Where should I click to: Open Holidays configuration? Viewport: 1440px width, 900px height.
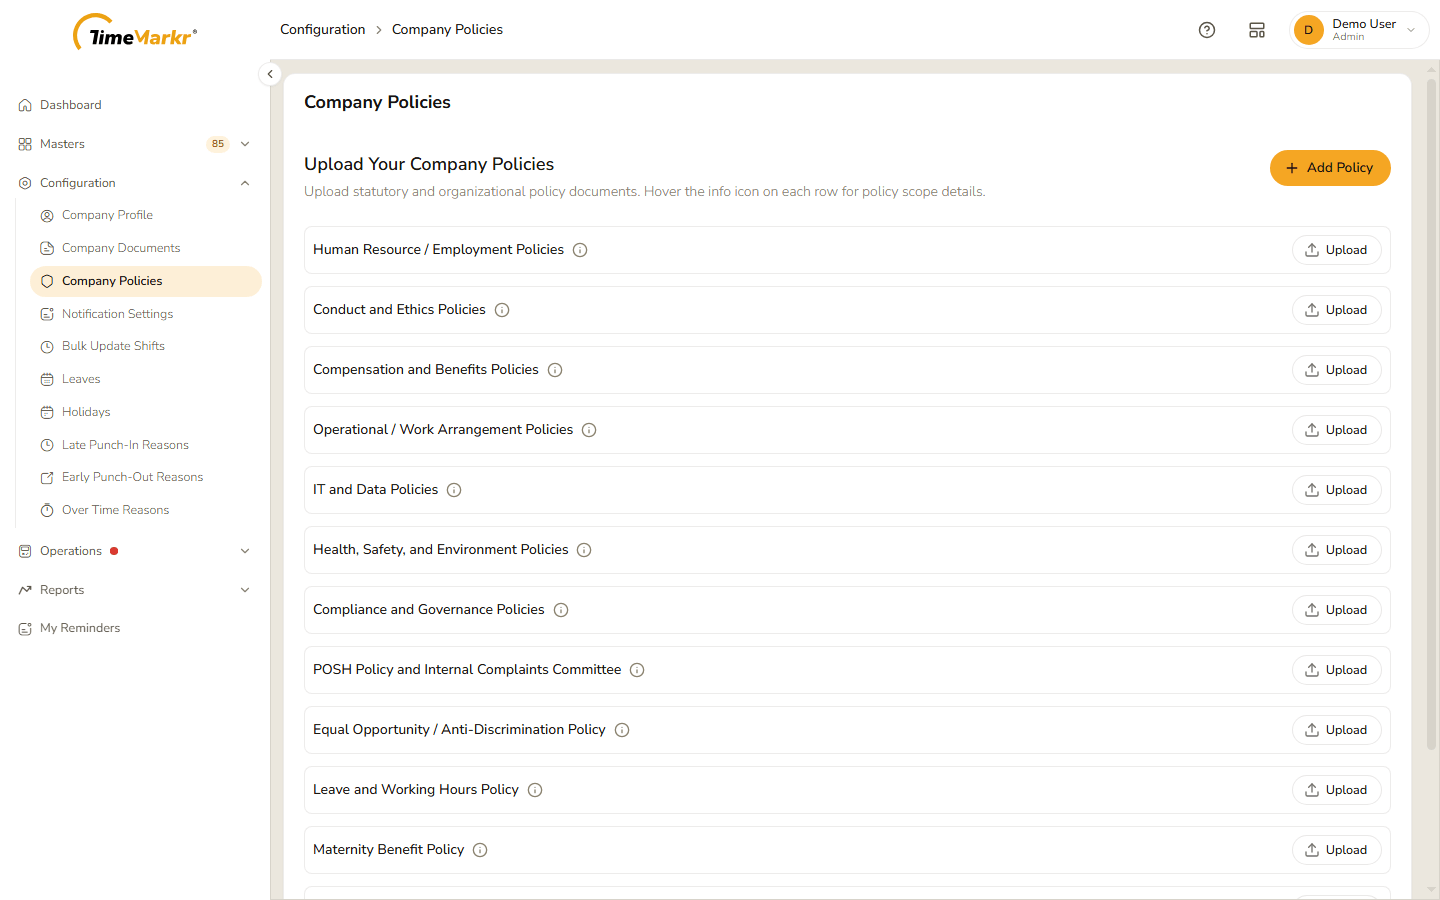(86, 412)
